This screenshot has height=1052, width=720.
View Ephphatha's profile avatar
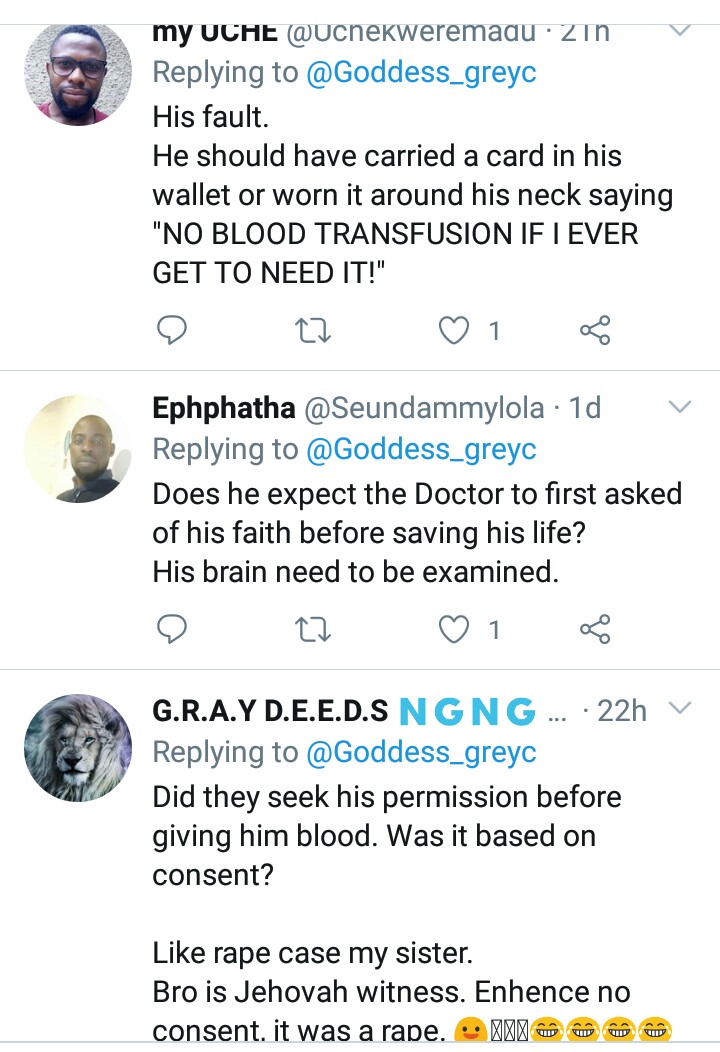[x=77, y=448]
